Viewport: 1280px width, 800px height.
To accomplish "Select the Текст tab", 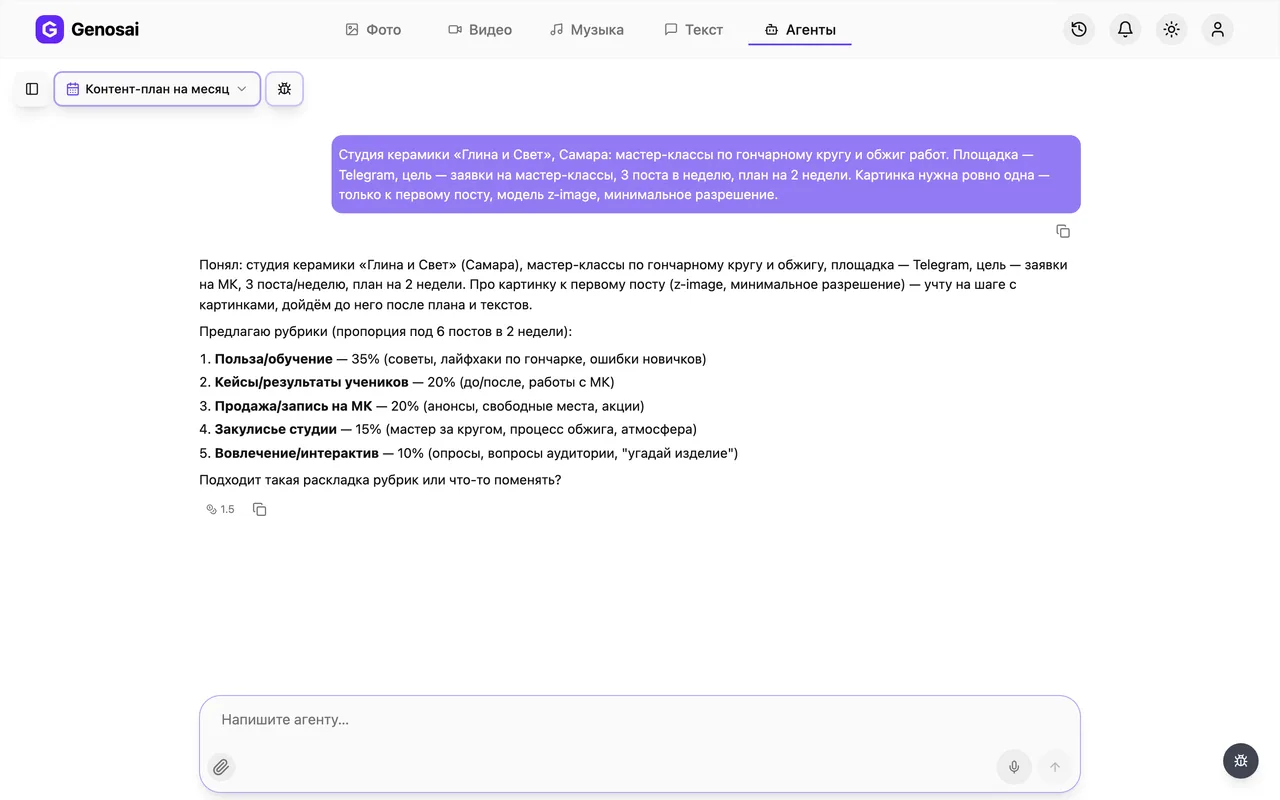I will point(694,30).
